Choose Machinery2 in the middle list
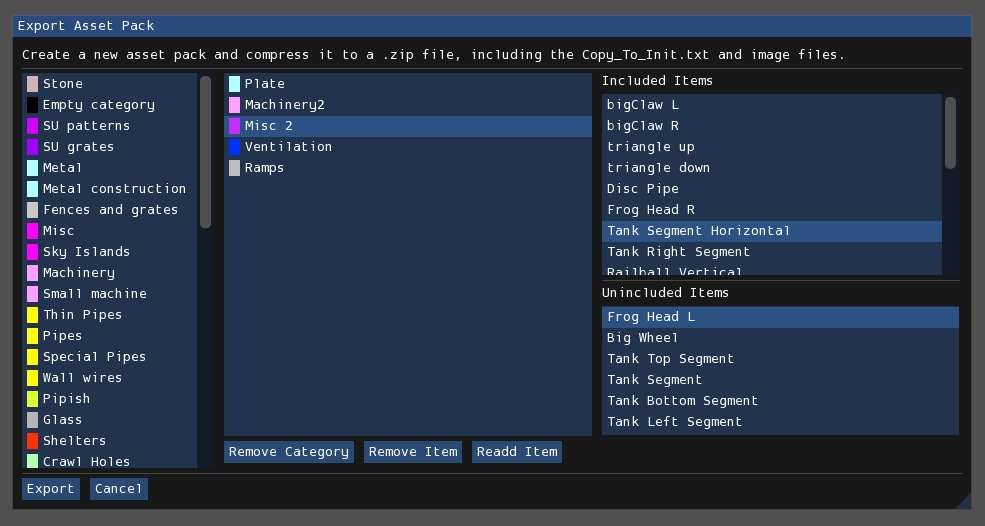The height and width of the screenshot is (526, 985). [408, 105]
